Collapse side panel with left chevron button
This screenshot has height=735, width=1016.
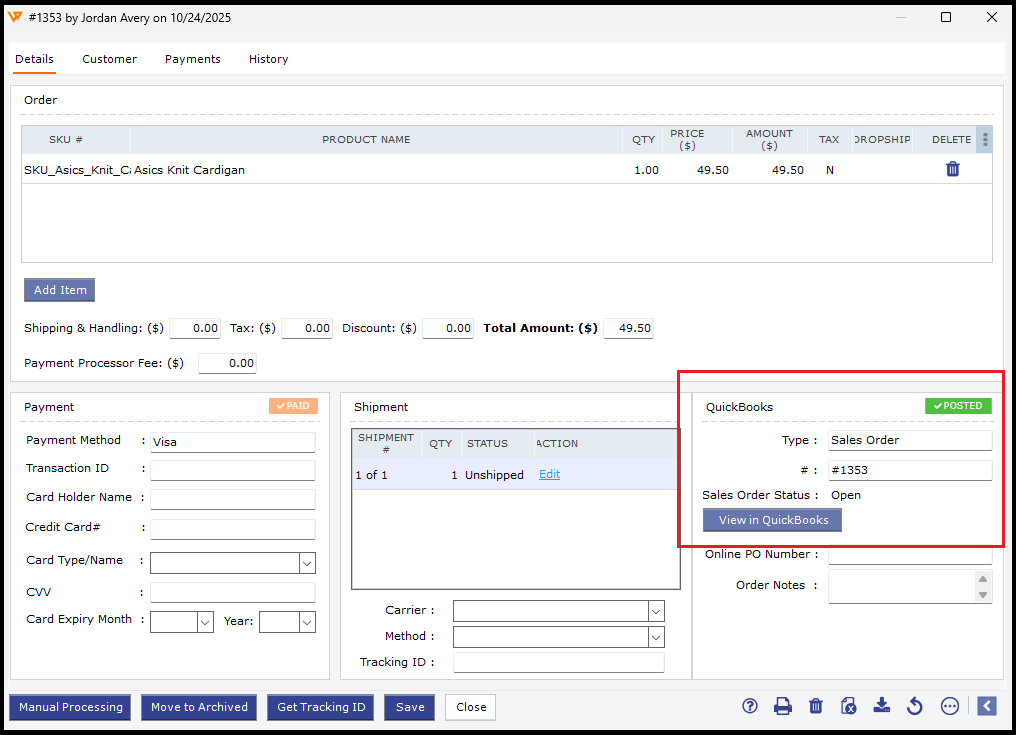[987, 706]
